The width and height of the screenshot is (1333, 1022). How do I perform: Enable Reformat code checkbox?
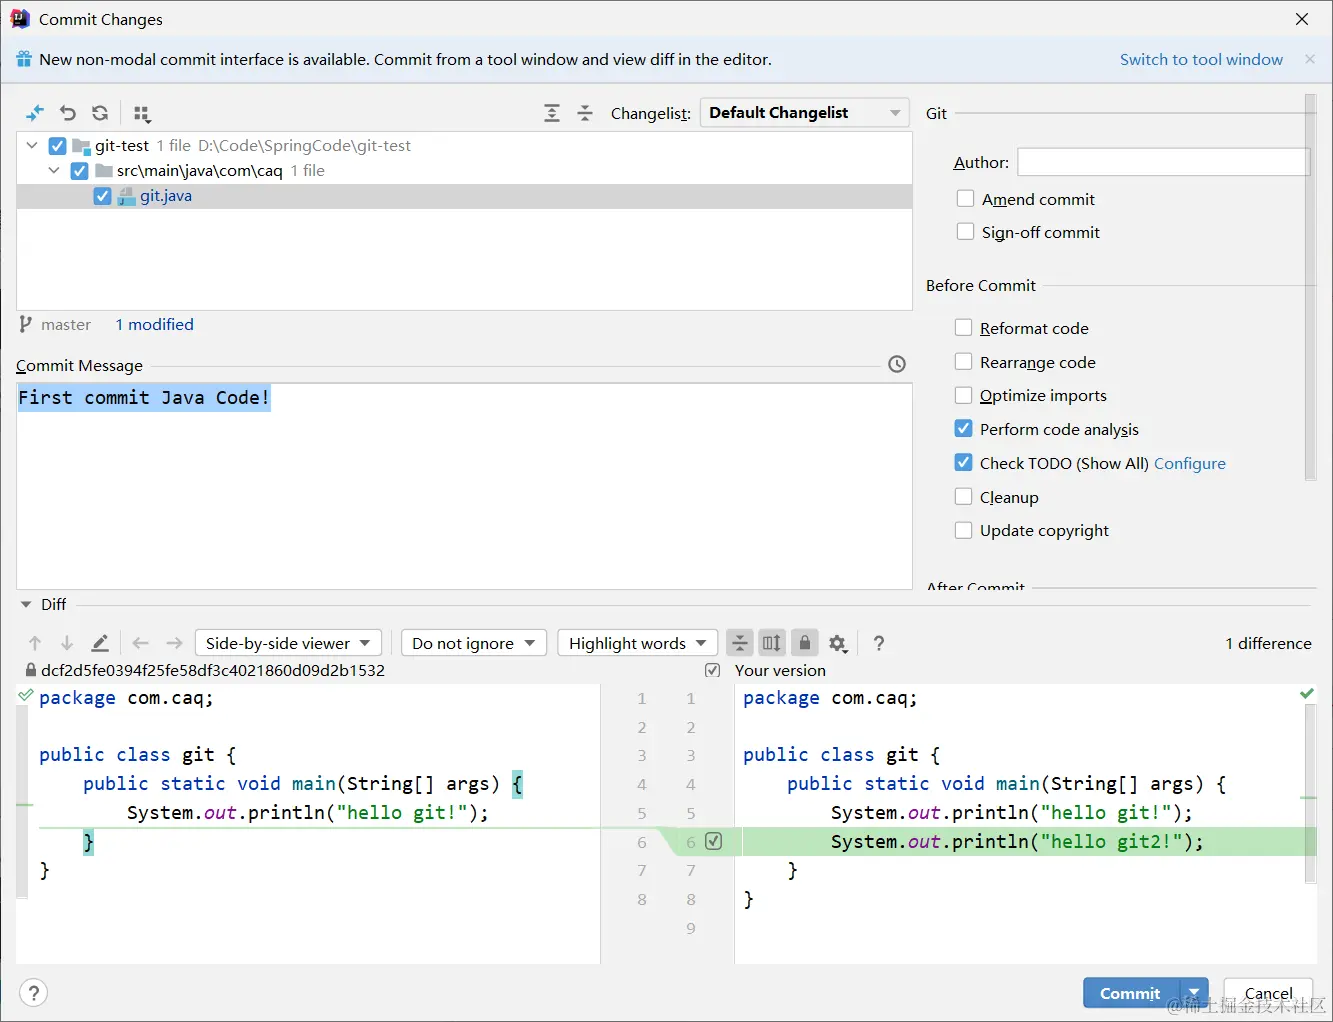click(963, 328)
